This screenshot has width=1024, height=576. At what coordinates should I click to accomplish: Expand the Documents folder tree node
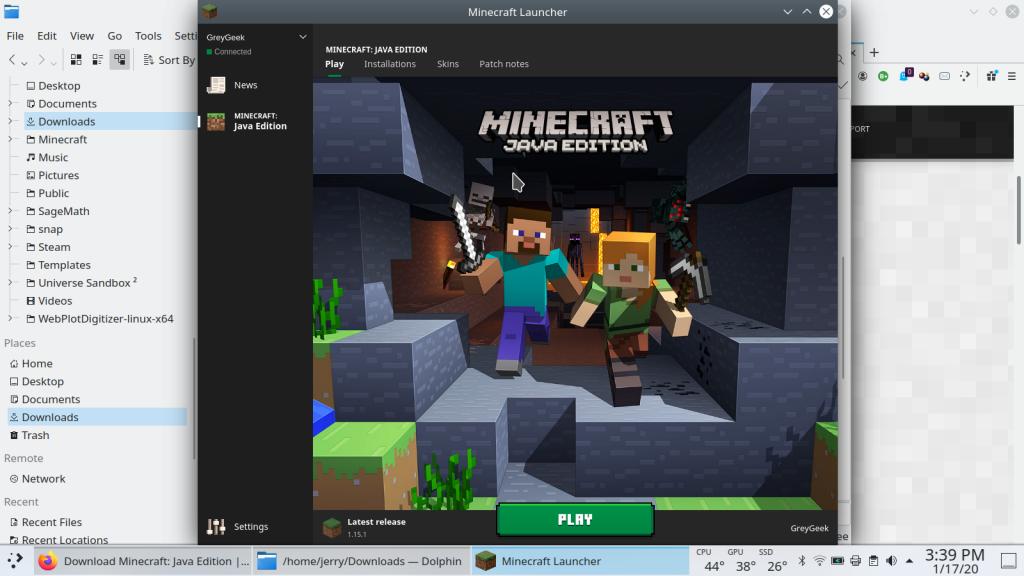[x=11, y=103]
